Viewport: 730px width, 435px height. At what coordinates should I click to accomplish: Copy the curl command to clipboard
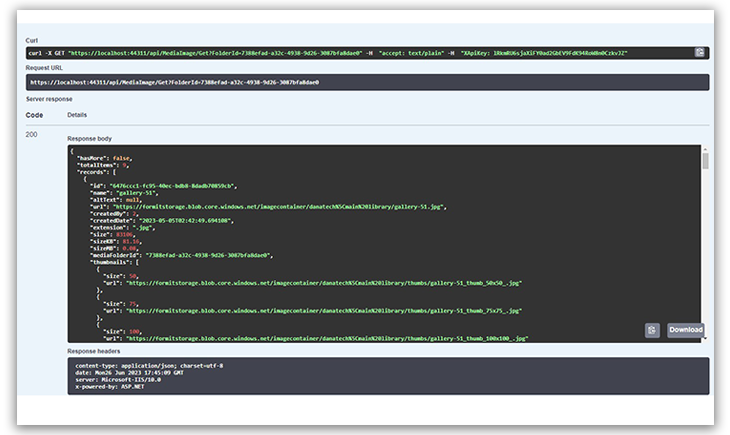coord(701,52)
